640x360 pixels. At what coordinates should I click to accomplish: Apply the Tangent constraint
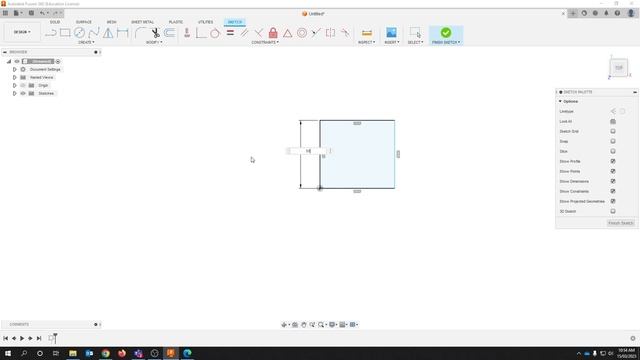[215, 33]
